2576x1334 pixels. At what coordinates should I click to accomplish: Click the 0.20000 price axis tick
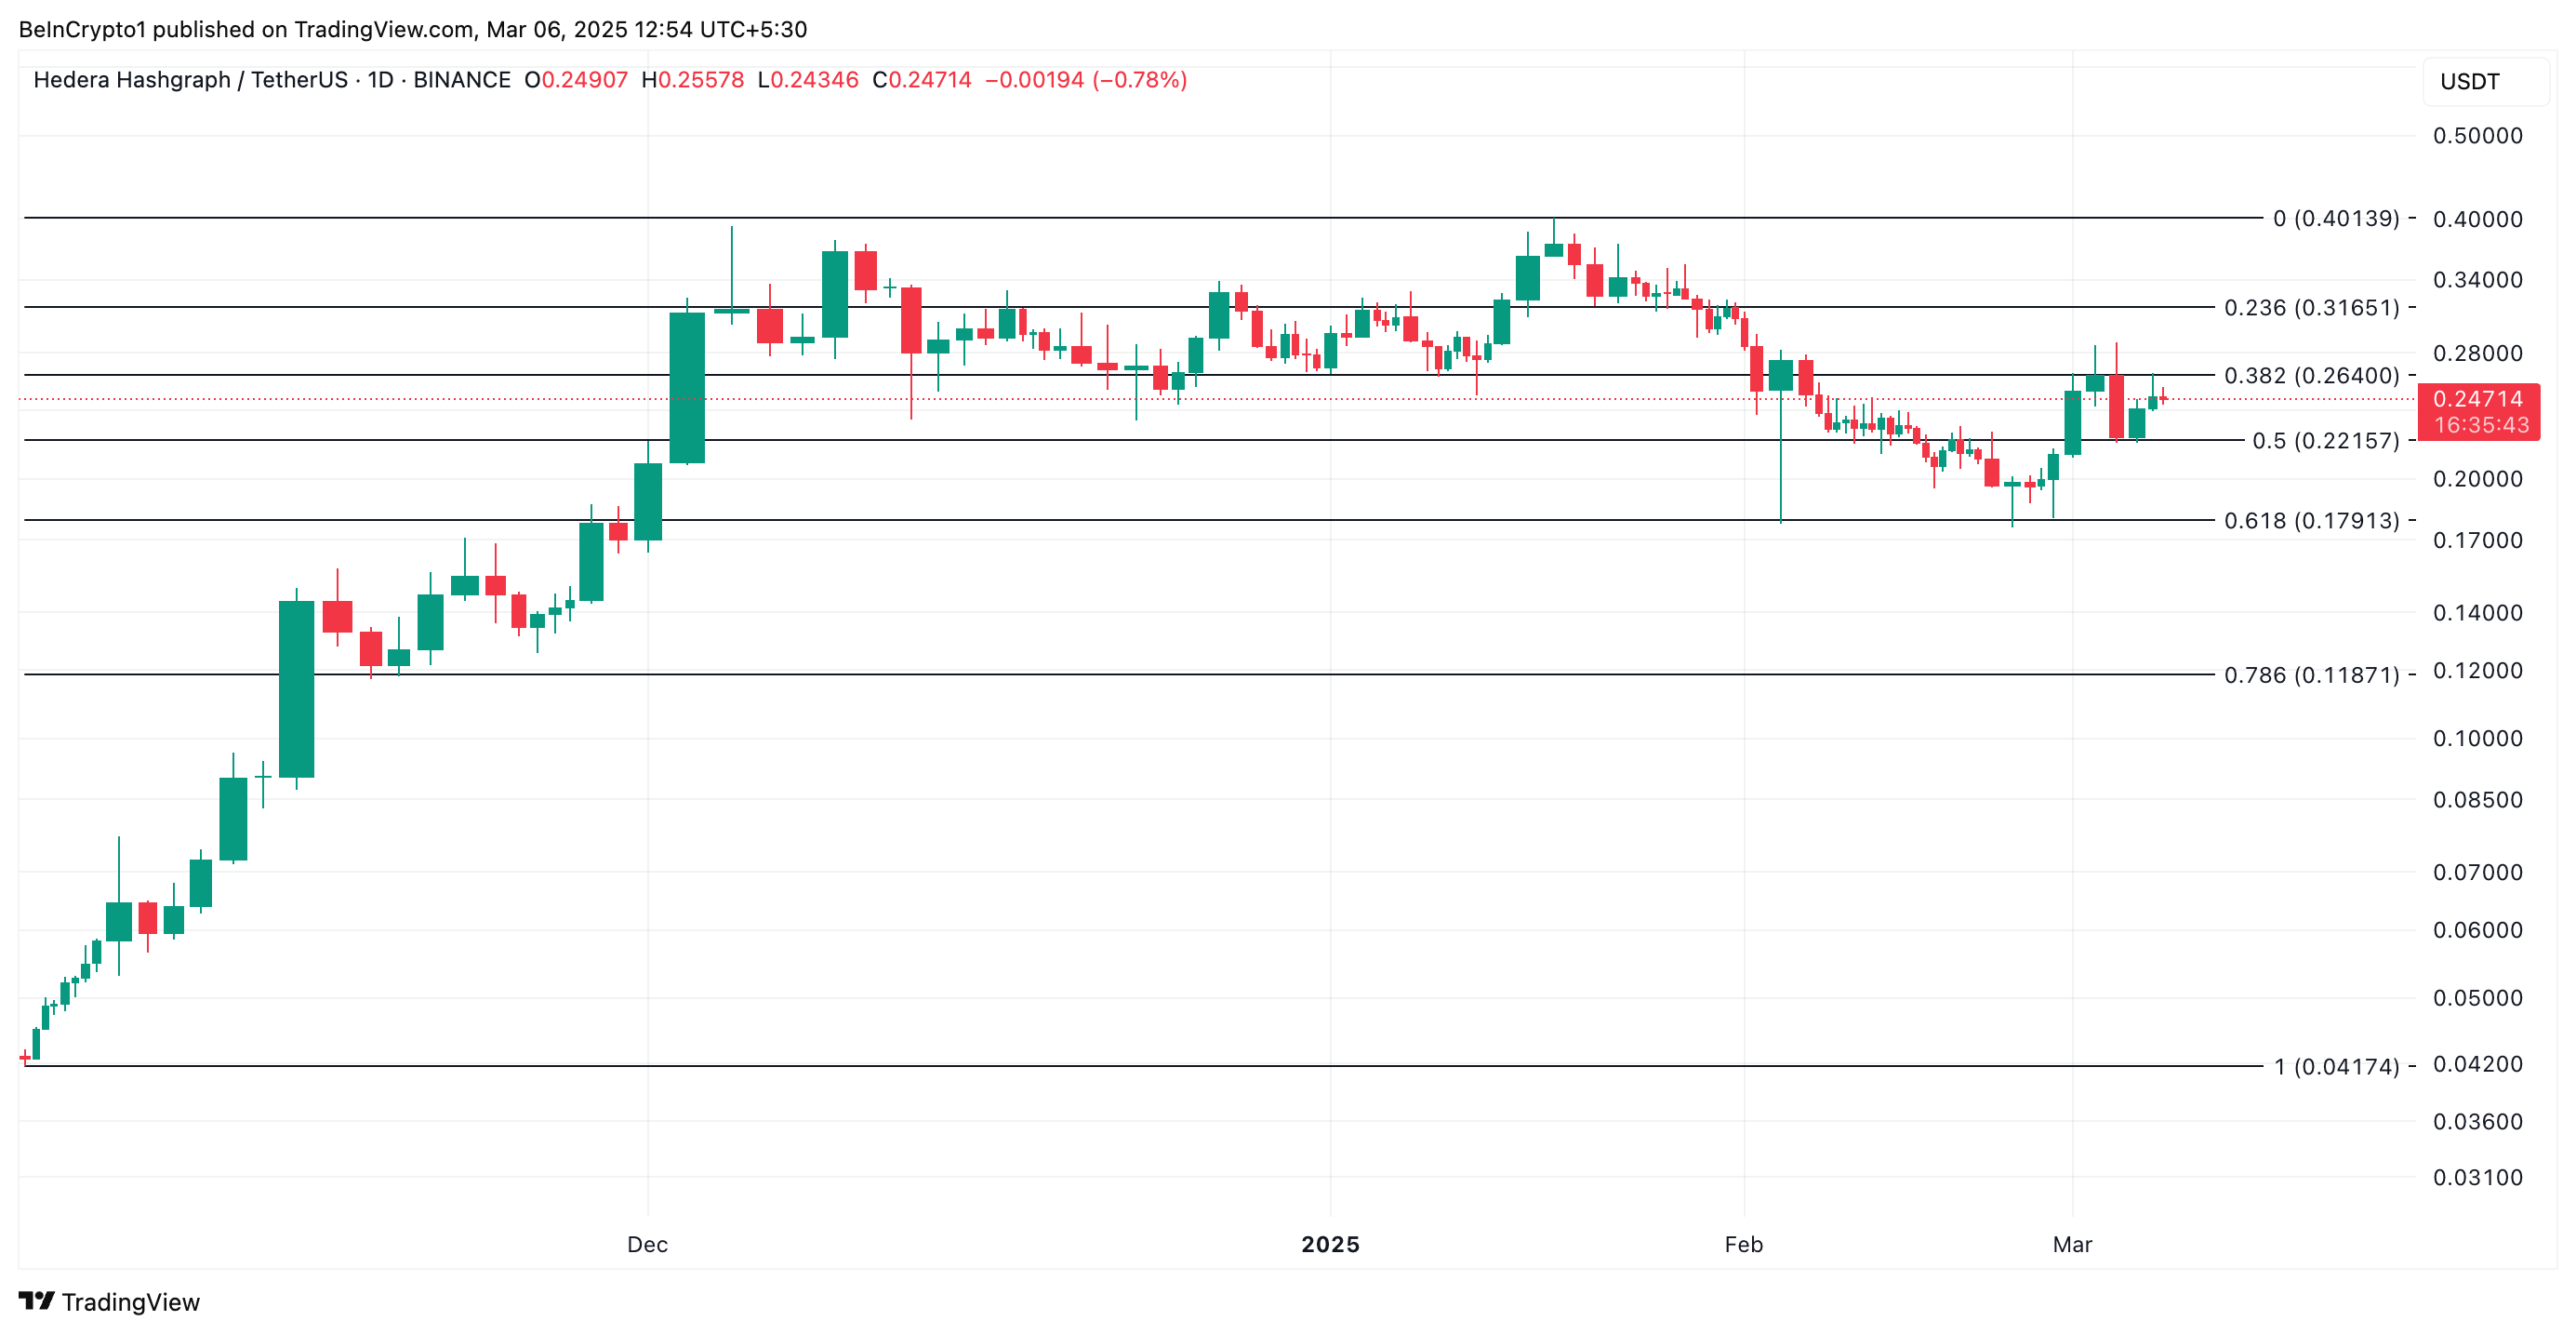tap(2477, 479)
